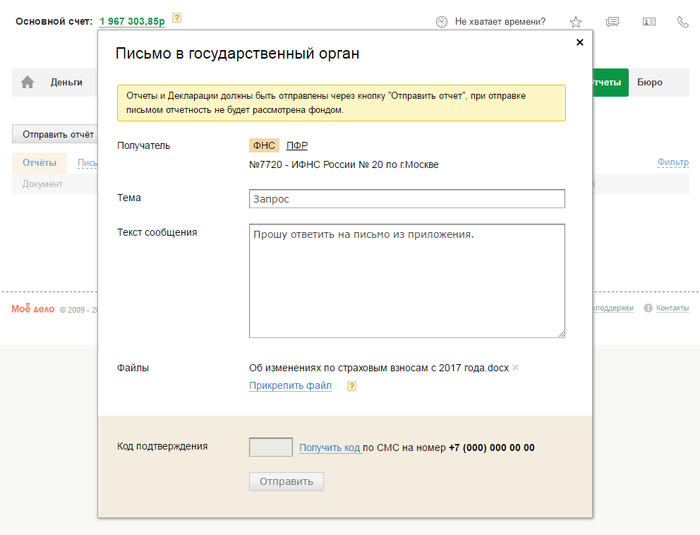The width and height of the screenshot is (700, 535).
Task: Open the chat messages icon
Action: click(x=612, y=22)
